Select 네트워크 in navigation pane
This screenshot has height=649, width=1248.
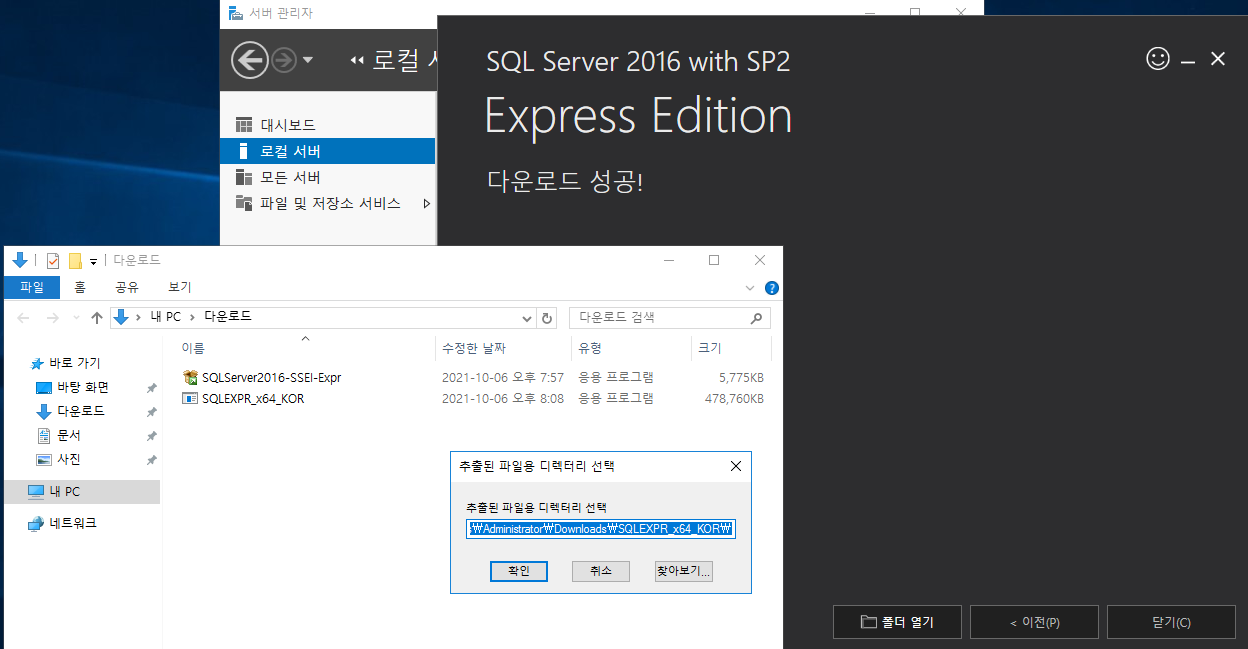tap(73, 523)
